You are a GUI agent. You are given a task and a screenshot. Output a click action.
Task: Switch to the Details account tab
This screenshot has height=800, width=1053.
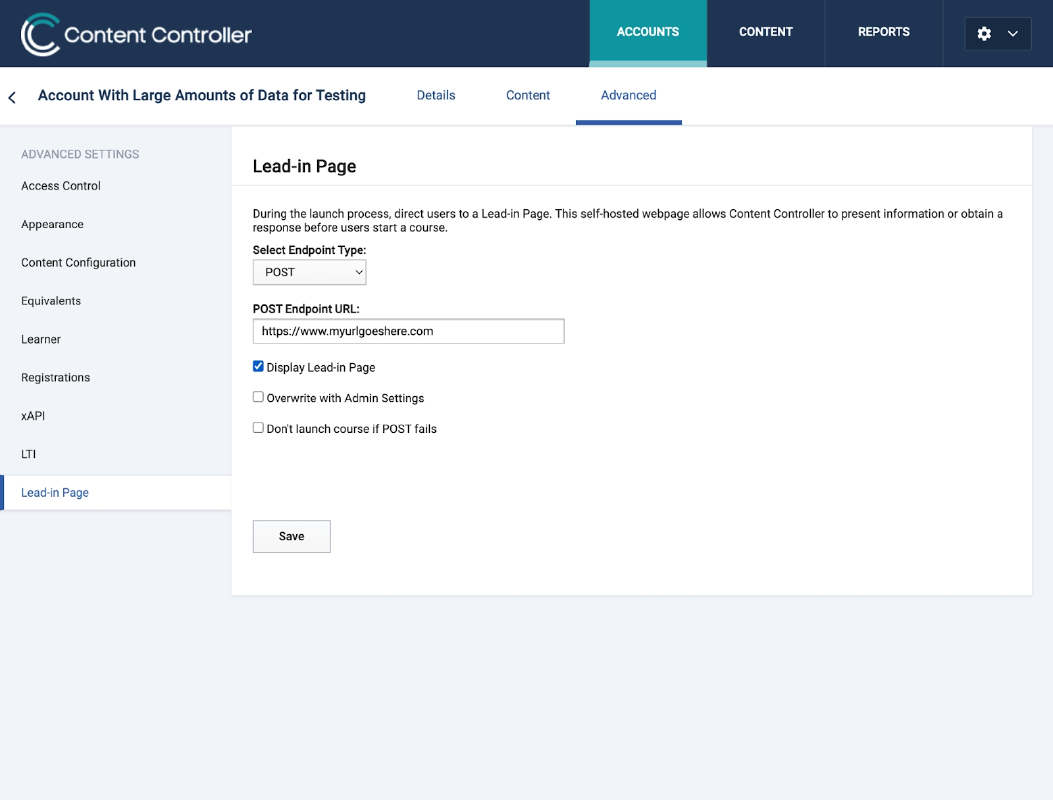436,95
